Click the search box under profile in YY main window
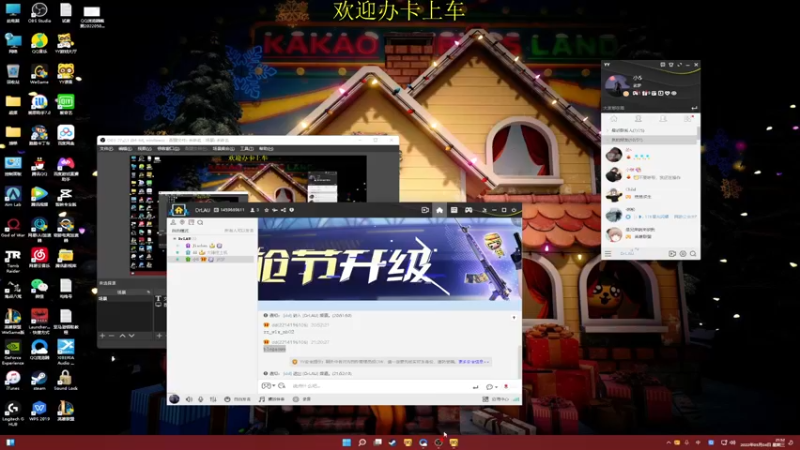800x450 pixels. coord(646,108)
